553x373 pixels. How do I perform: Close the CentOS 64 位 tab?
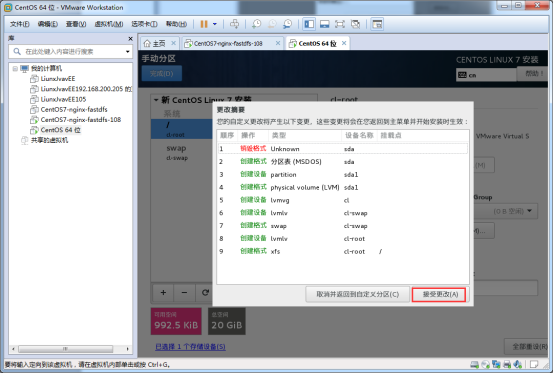pyautogui.click(x=344, y=43)
